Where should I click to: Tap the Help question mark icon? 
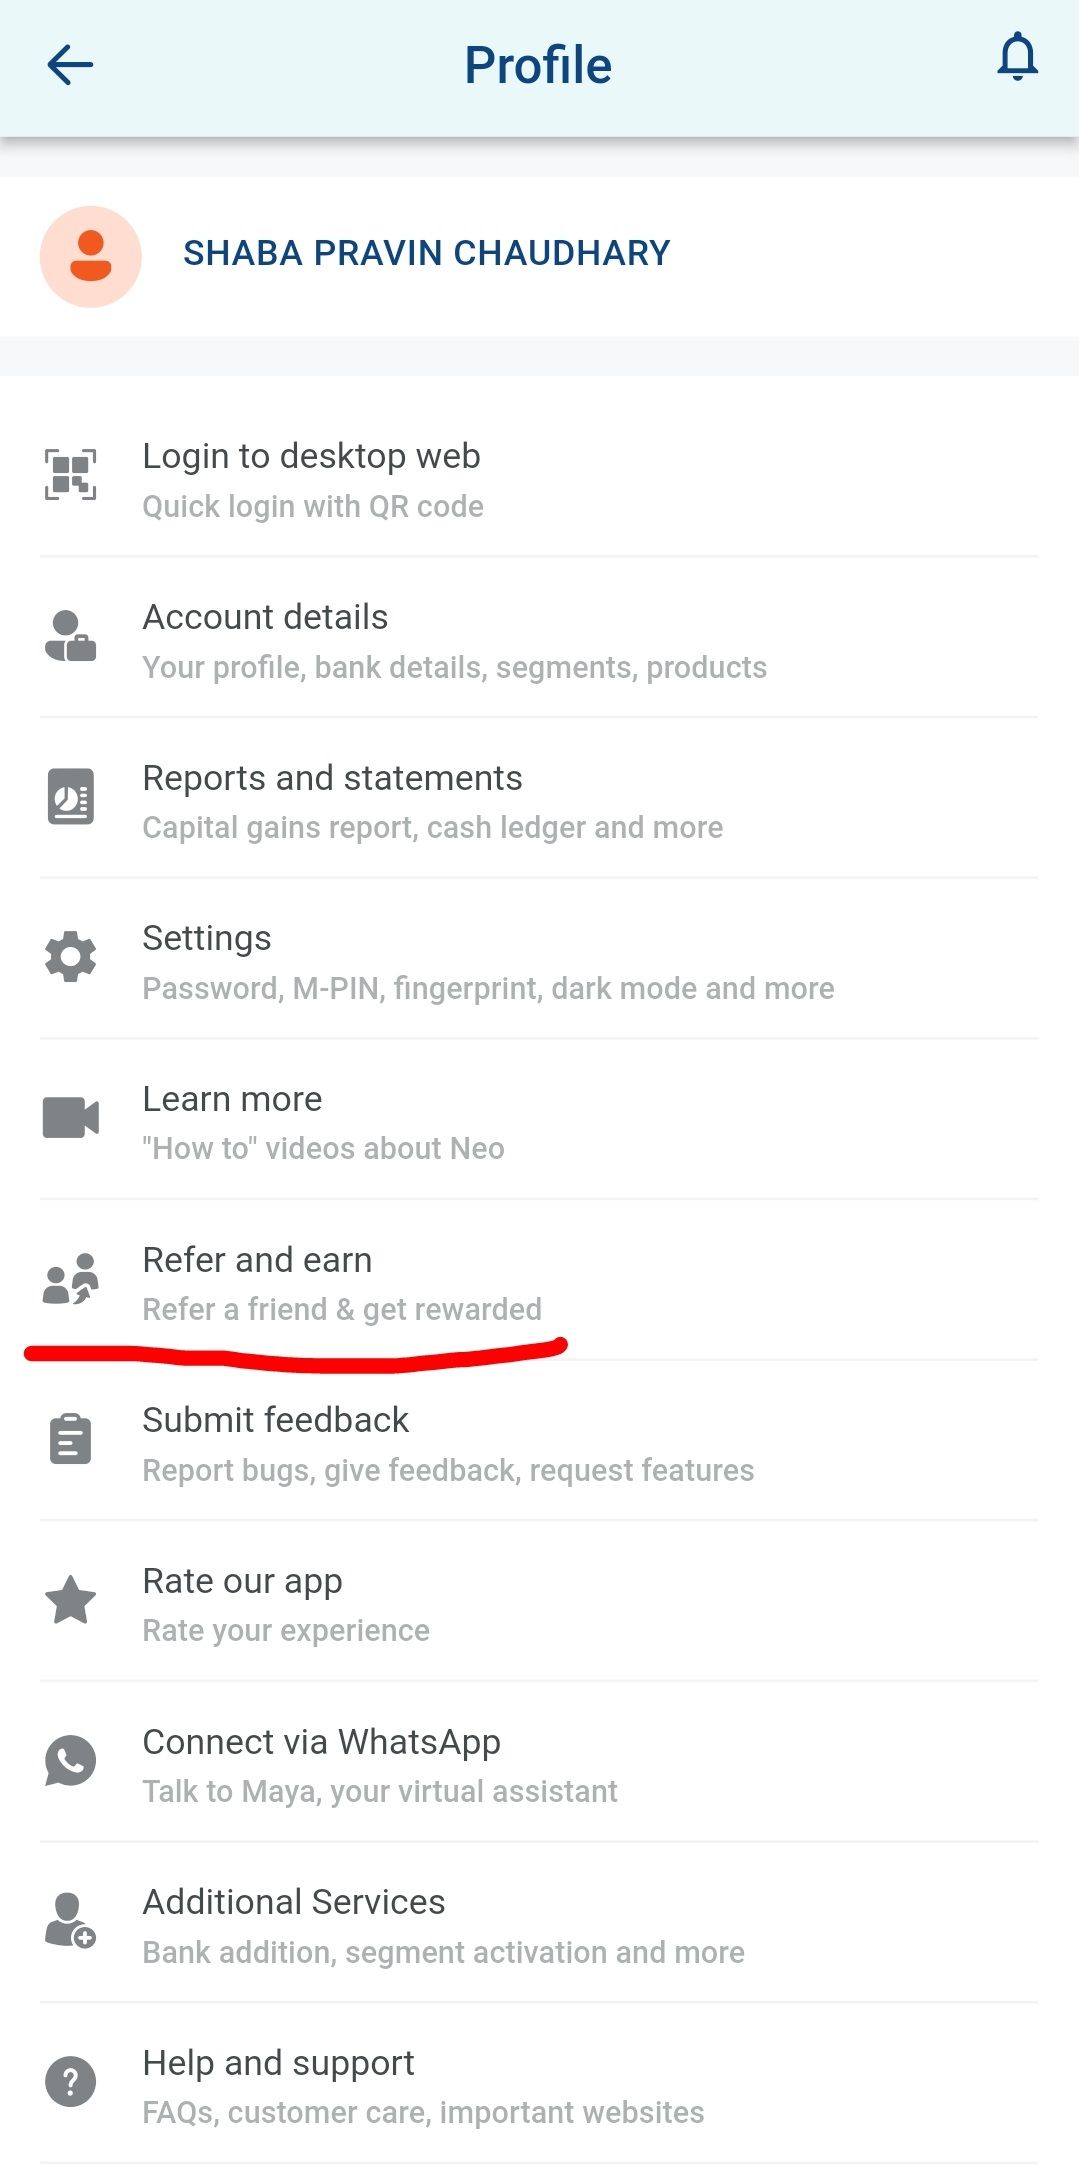point(71,2082)
